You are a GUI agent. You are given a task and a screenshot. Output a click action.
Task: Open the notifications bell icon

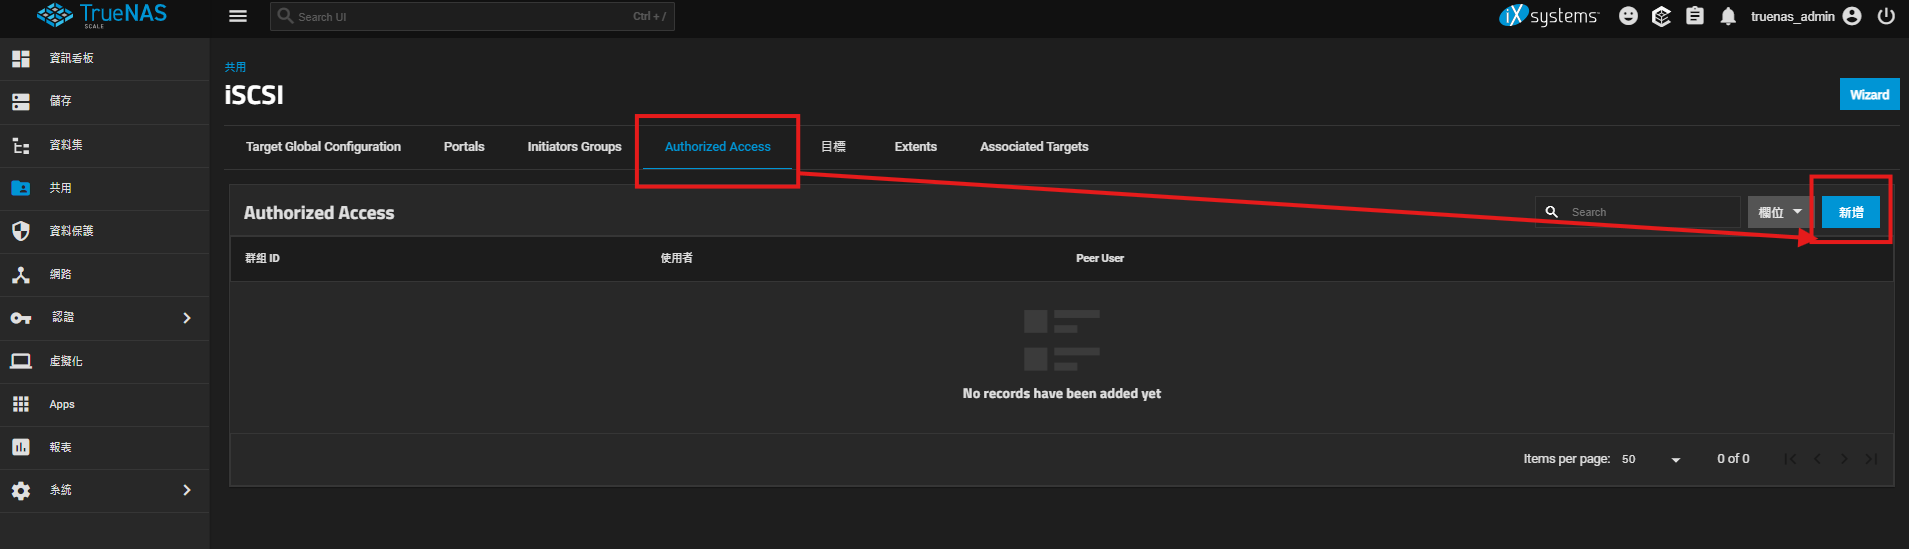(x=1728, y=16)
